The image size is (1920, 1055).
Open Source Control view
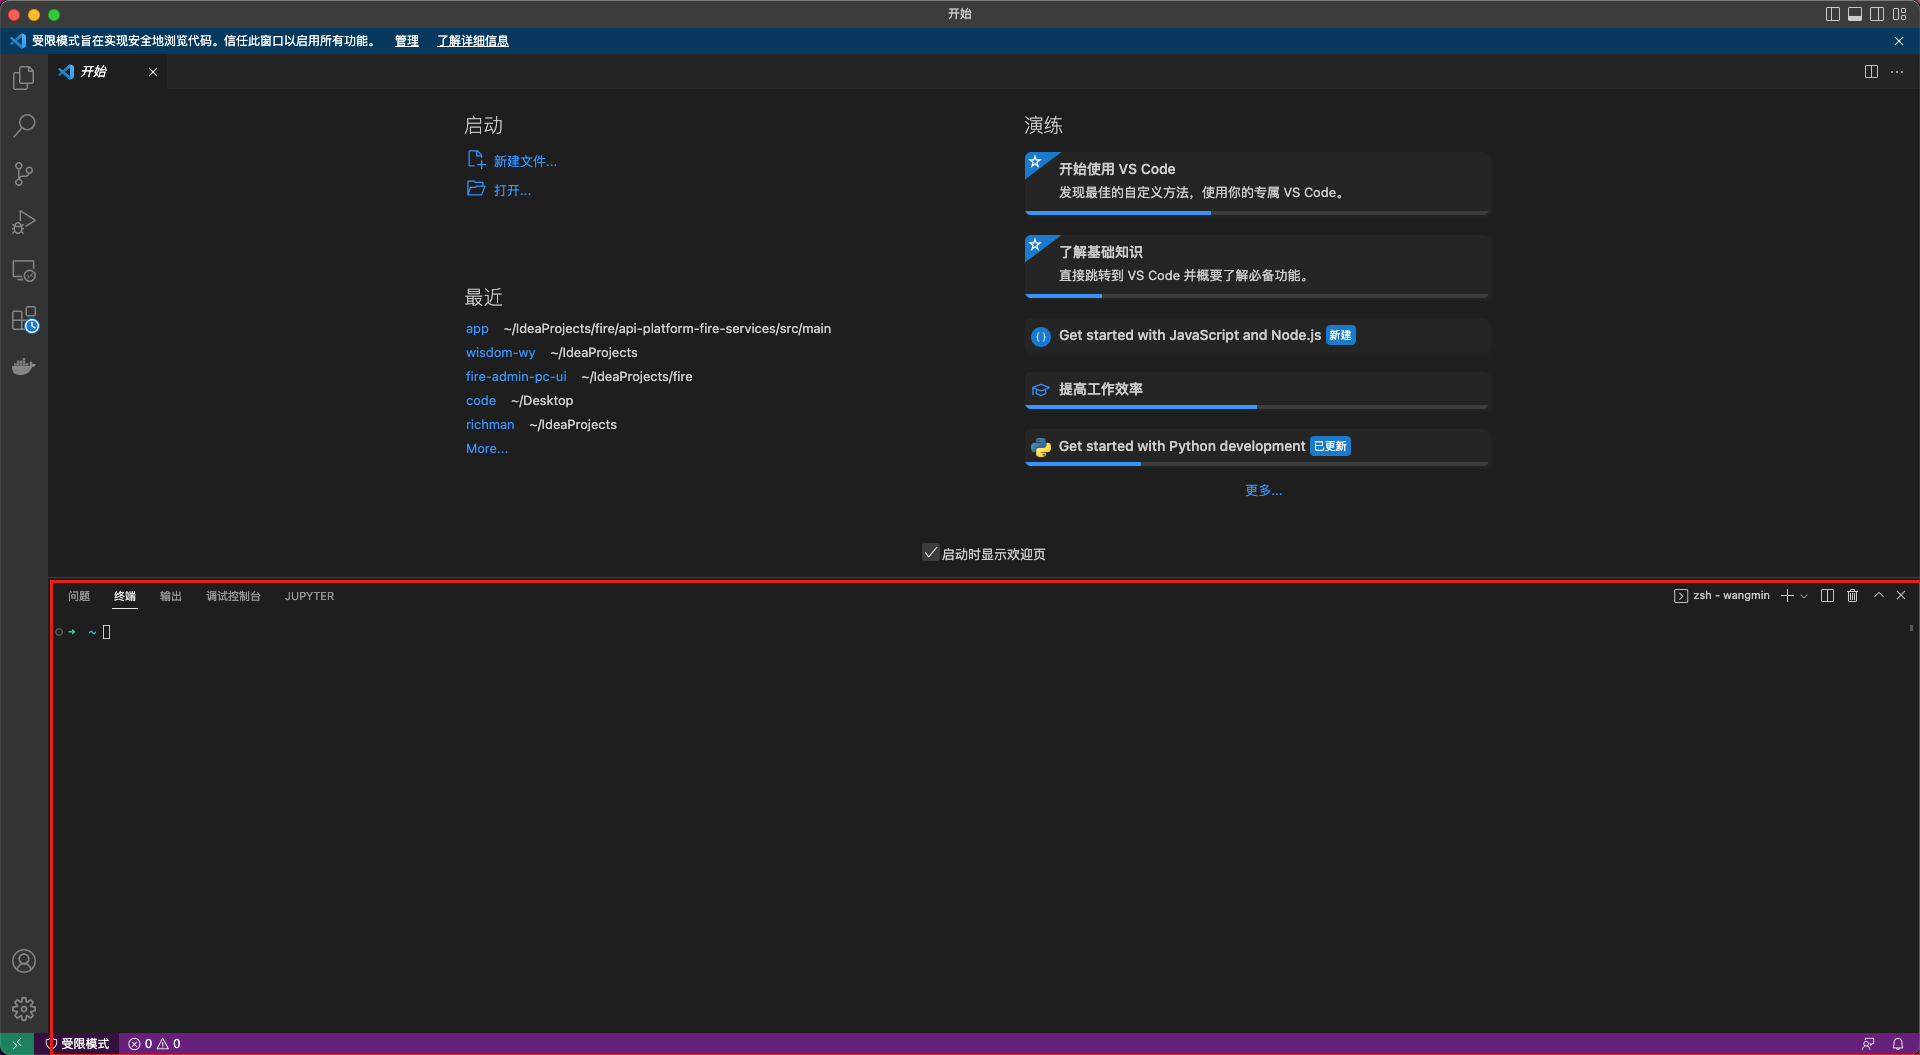24,174
